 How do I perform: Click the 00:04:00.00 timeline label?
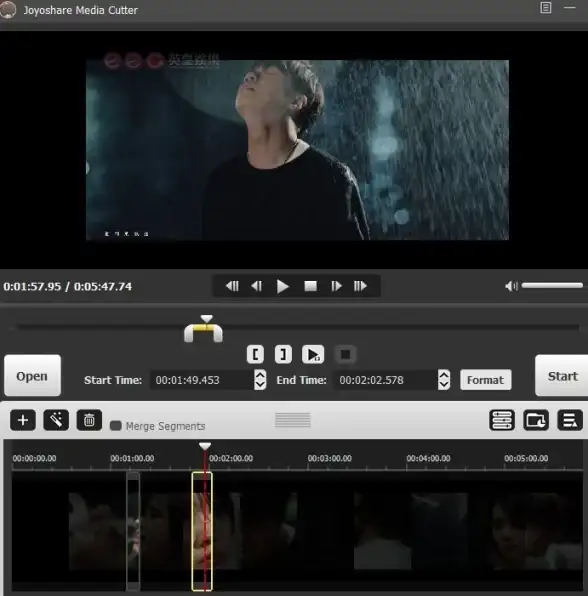pos(428,458)
